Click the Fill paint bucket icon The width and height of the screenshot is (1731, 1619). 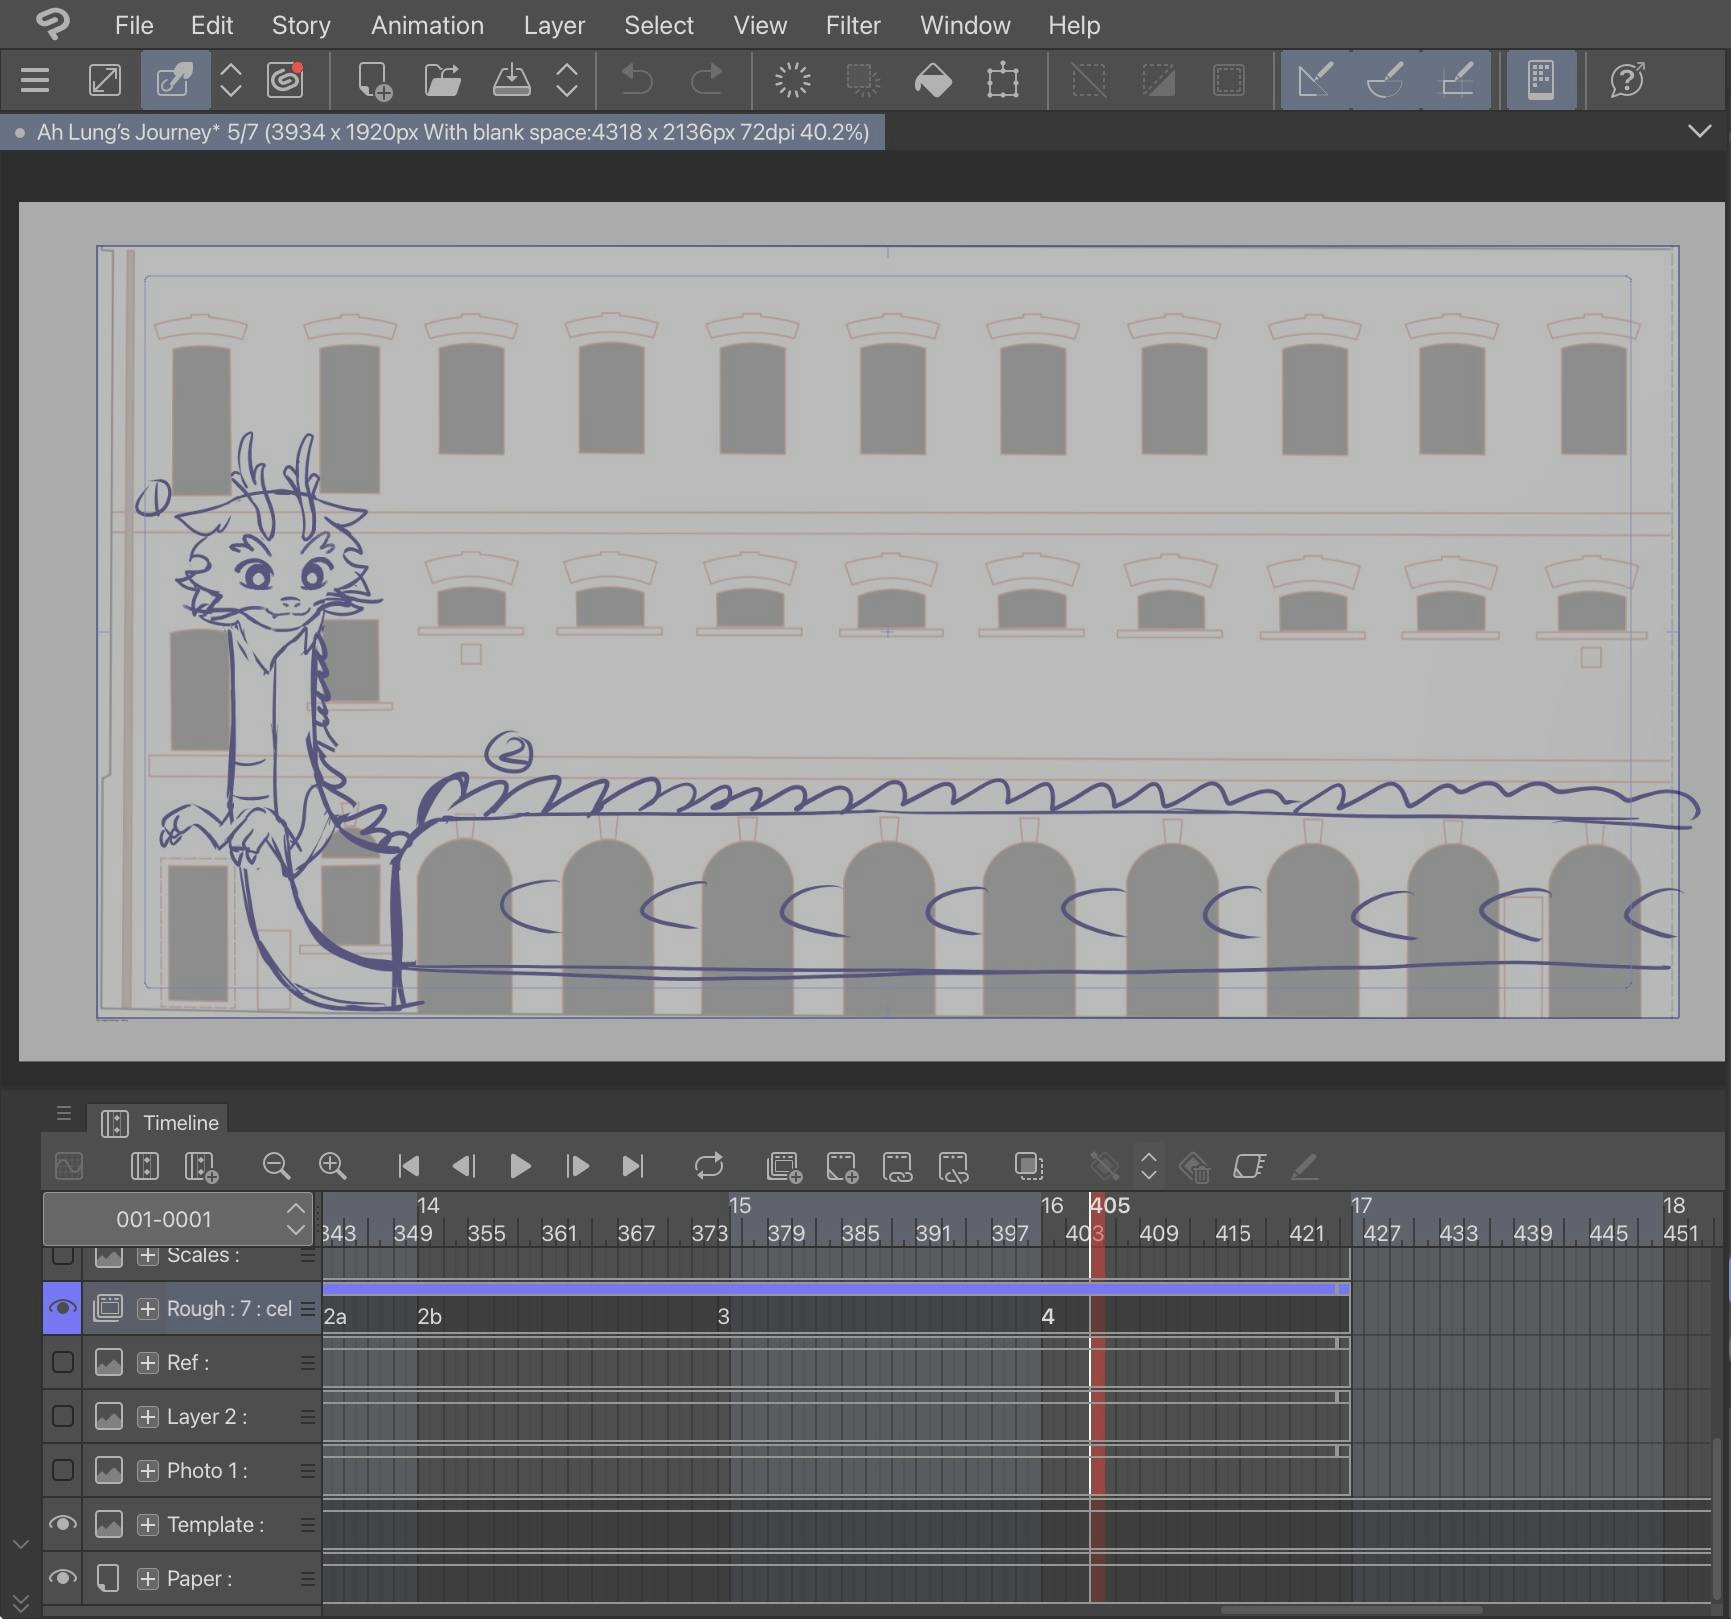point(932,80)
